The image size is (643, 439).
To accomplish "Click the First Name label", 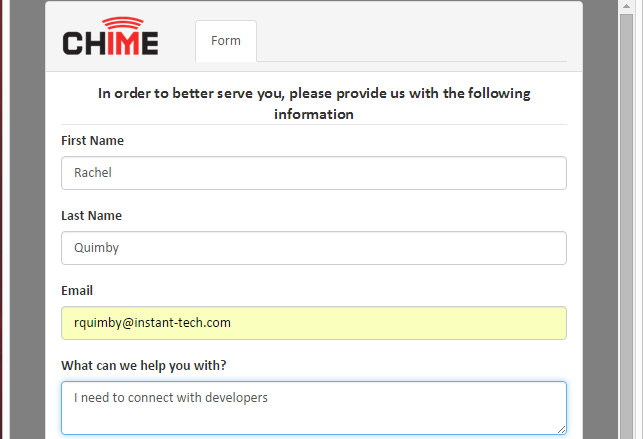I will tap(92, 141).
